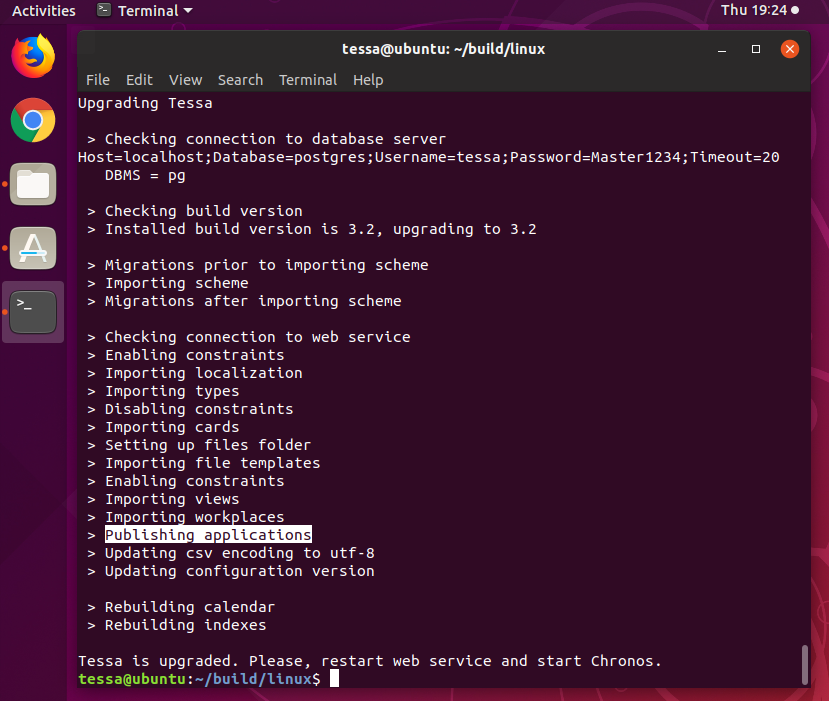Open Ubuntu Software from the dock

[33, 248]
